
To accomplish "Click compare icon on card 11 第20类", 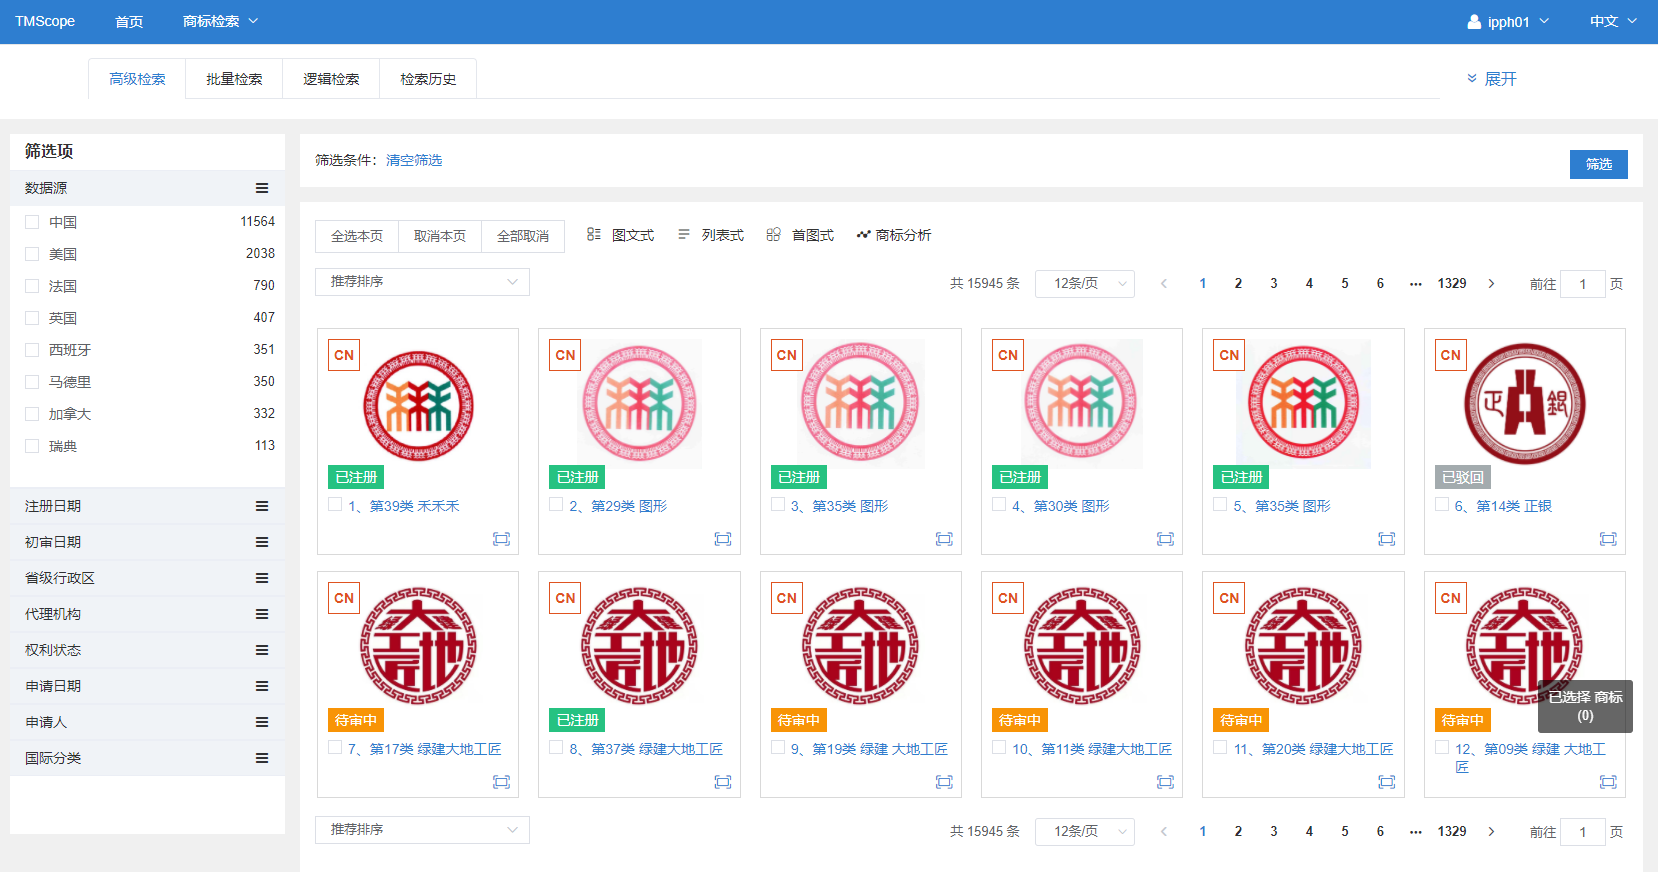I will pyautogui.click(x=1386, y=782).
